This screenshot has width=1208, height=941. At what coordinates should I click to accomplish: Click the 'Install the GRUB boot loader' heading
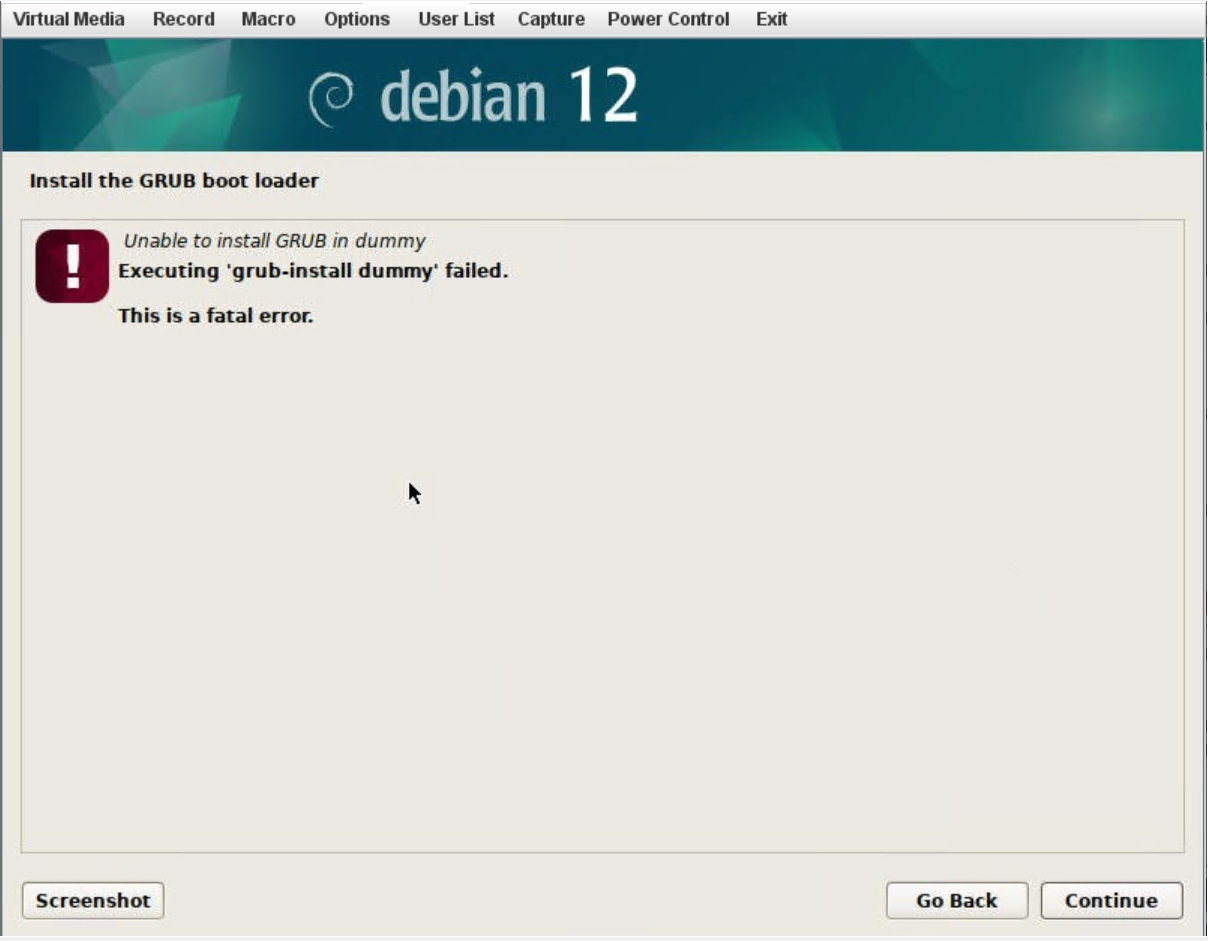pyautogui.click(x=174, y=181)
